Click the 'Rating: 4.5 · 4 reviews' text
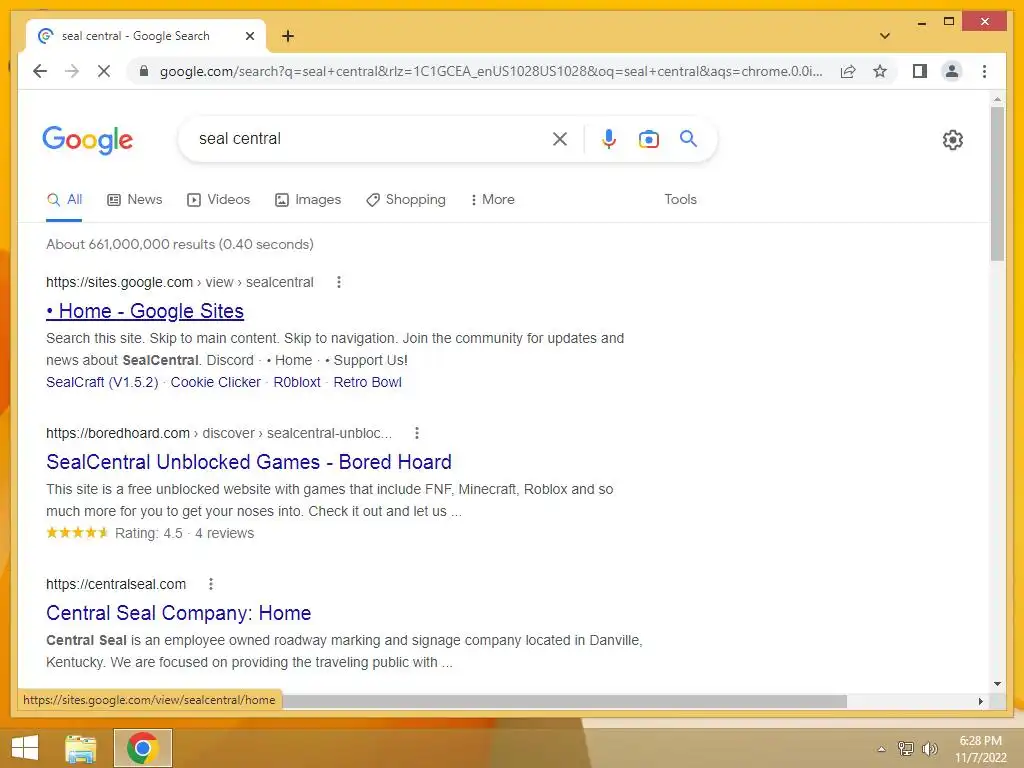The width and height of the screenshot is (1024, 768). coord(184,534)
